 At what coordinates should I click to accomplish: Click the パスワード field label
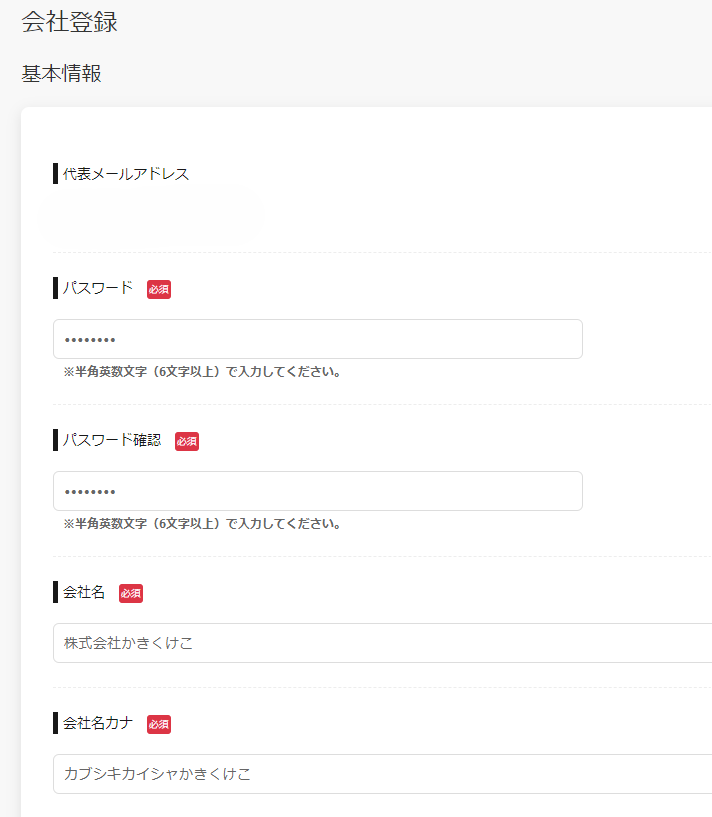tap(98, 288)
